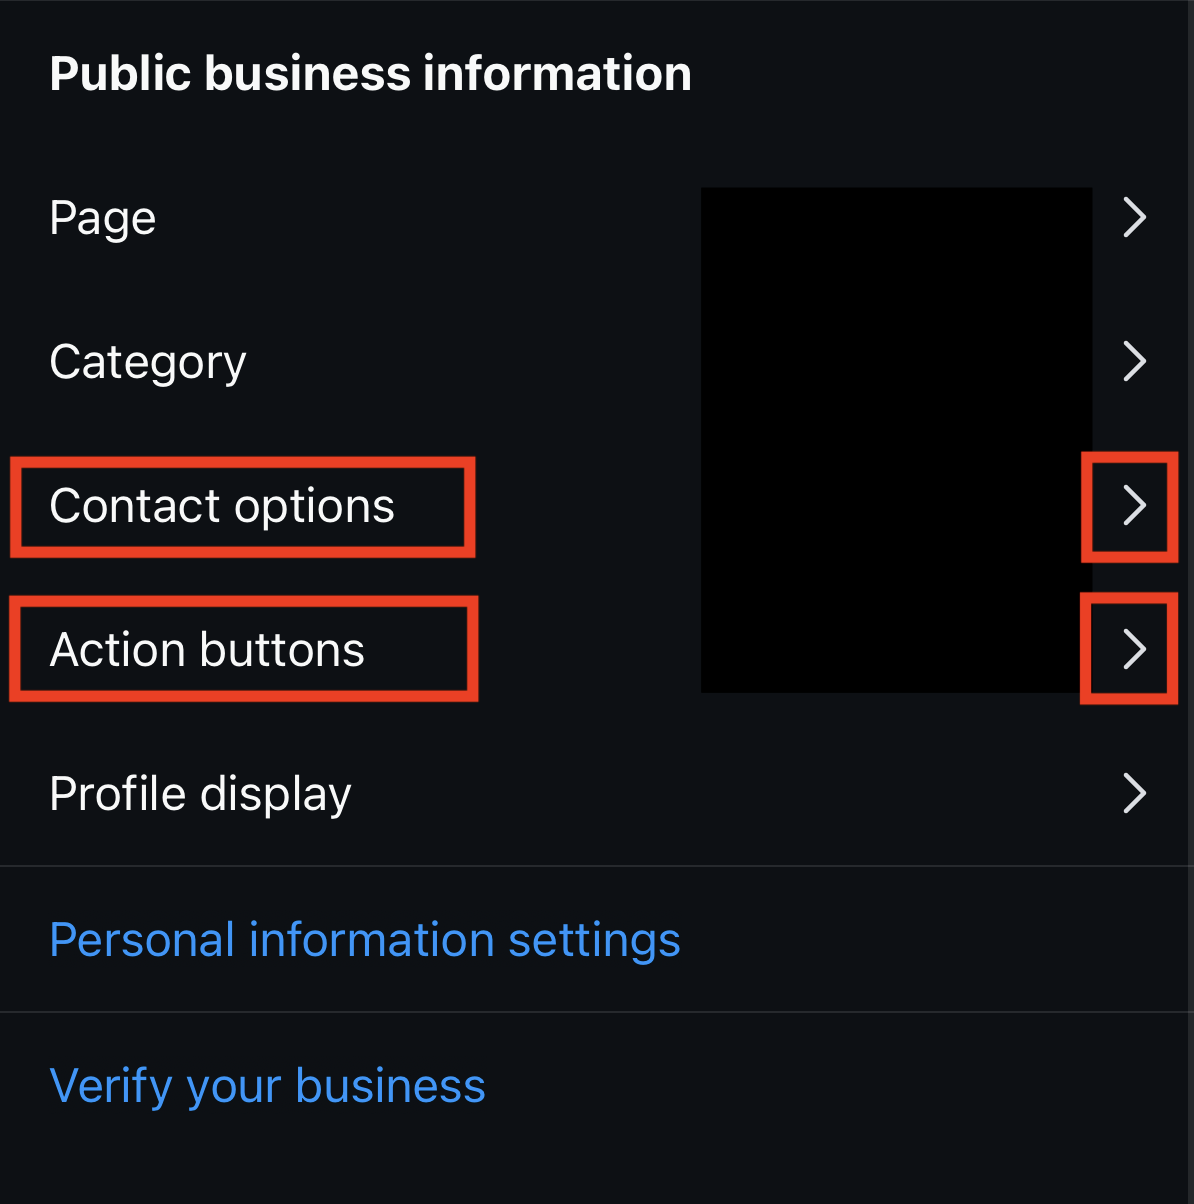Click the word "Verify" in the bottom link
The width and height of the screenshot is (1194, 1204).
point(111,1086)
